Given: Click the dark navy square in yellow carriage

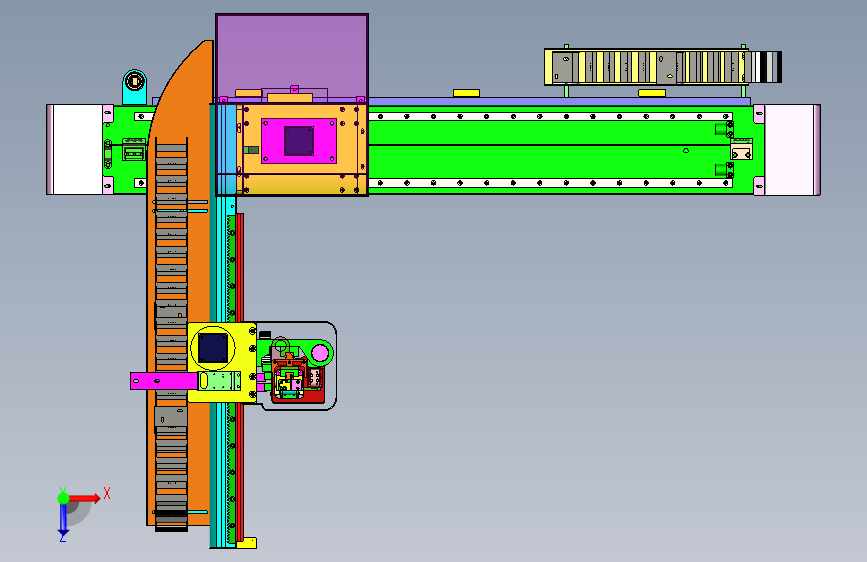Looking at the screenshot, I should [213, 348].
